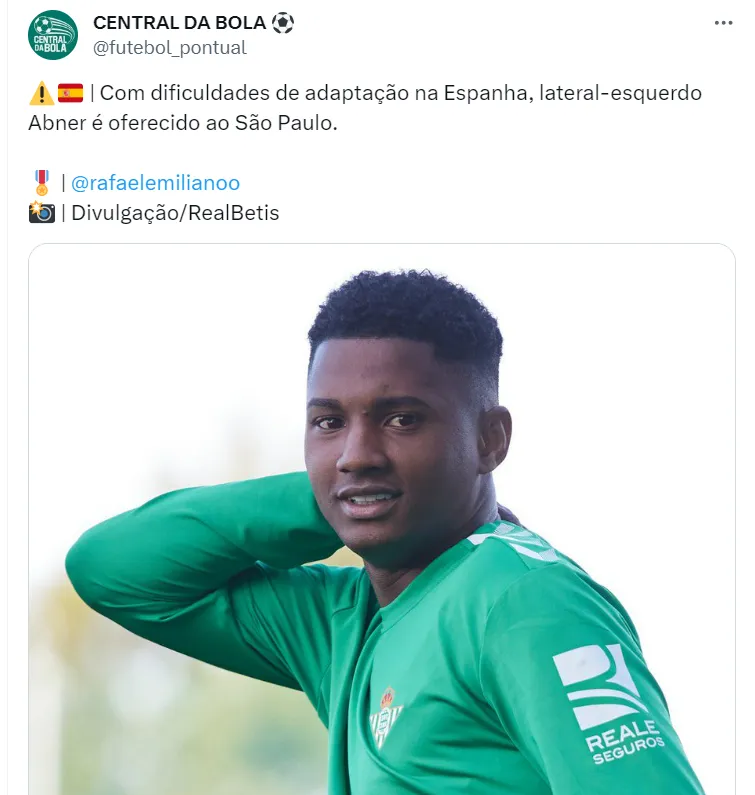Click the word 'Espanha' in the tweet text

coord(488,93)
